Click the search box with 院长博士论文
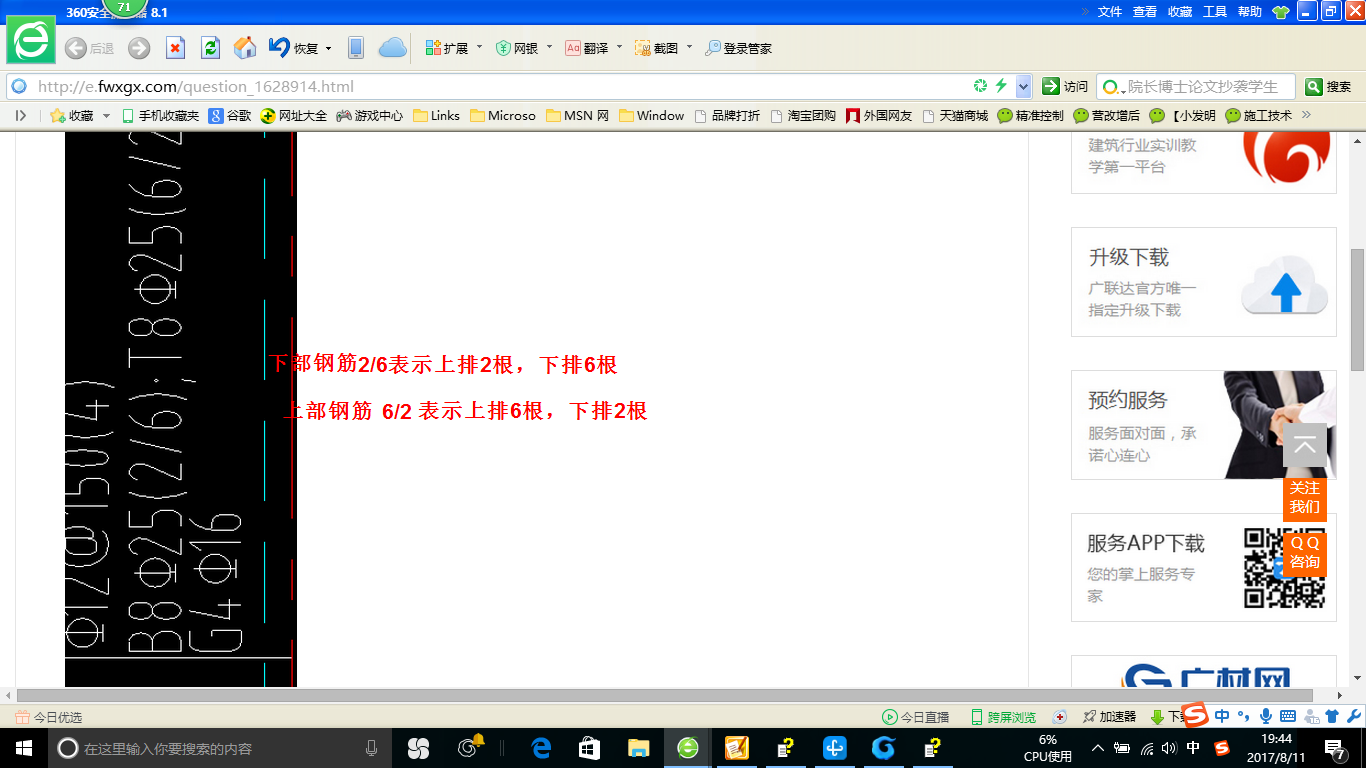Viewport: 1366px width, 768px height. [1196, 86]
